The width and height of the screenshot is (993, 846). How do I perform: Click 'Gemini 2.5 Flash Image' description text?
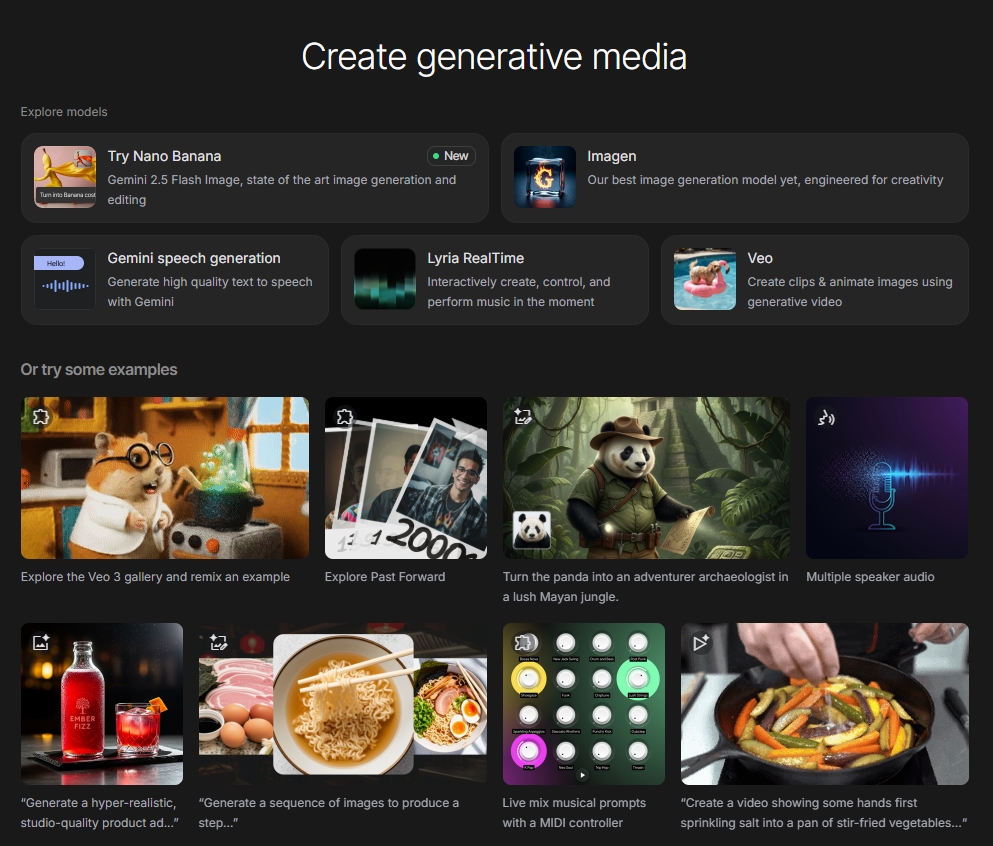pos(282,189)
